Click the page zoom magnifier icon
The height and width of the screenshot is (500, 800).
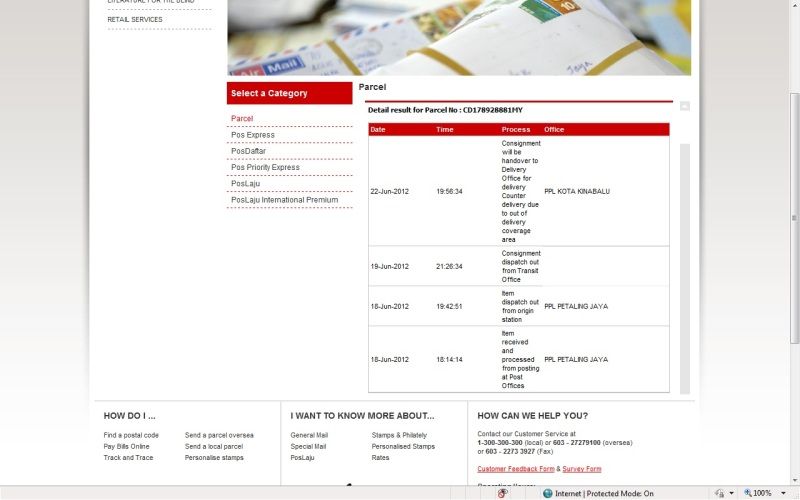pyautogui.click(x=748, y=493)
